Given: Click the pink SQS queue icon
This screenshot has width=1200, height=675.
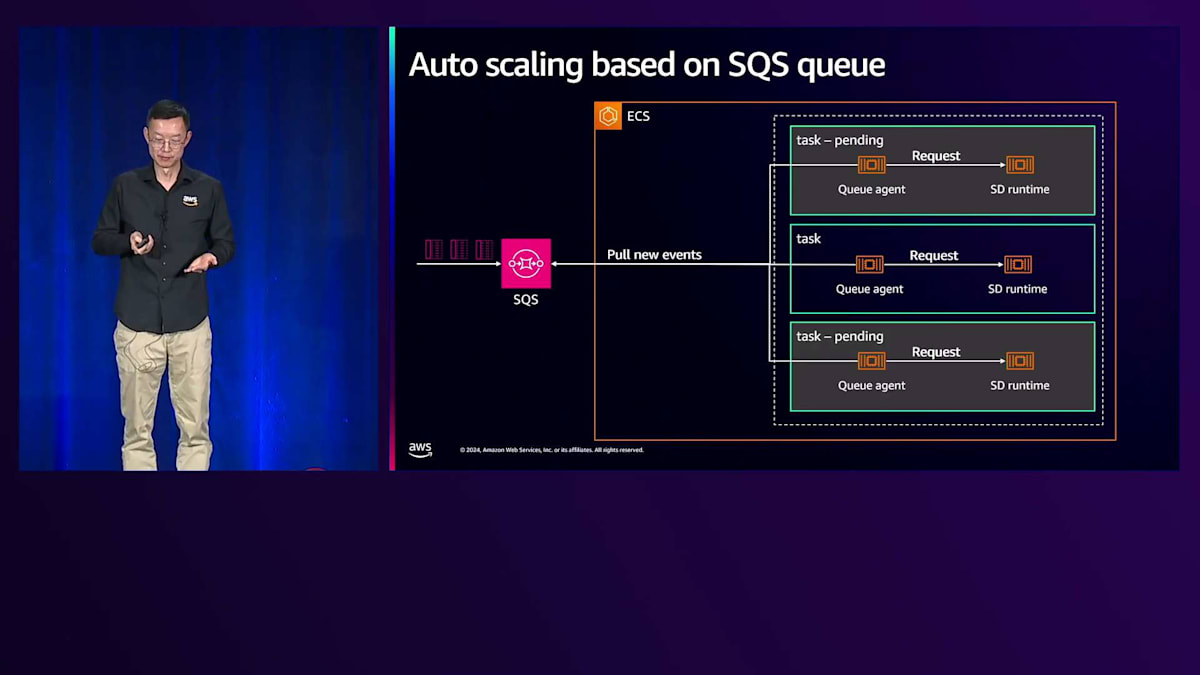Looking at the screenshot, I should [x=526, y=263].
